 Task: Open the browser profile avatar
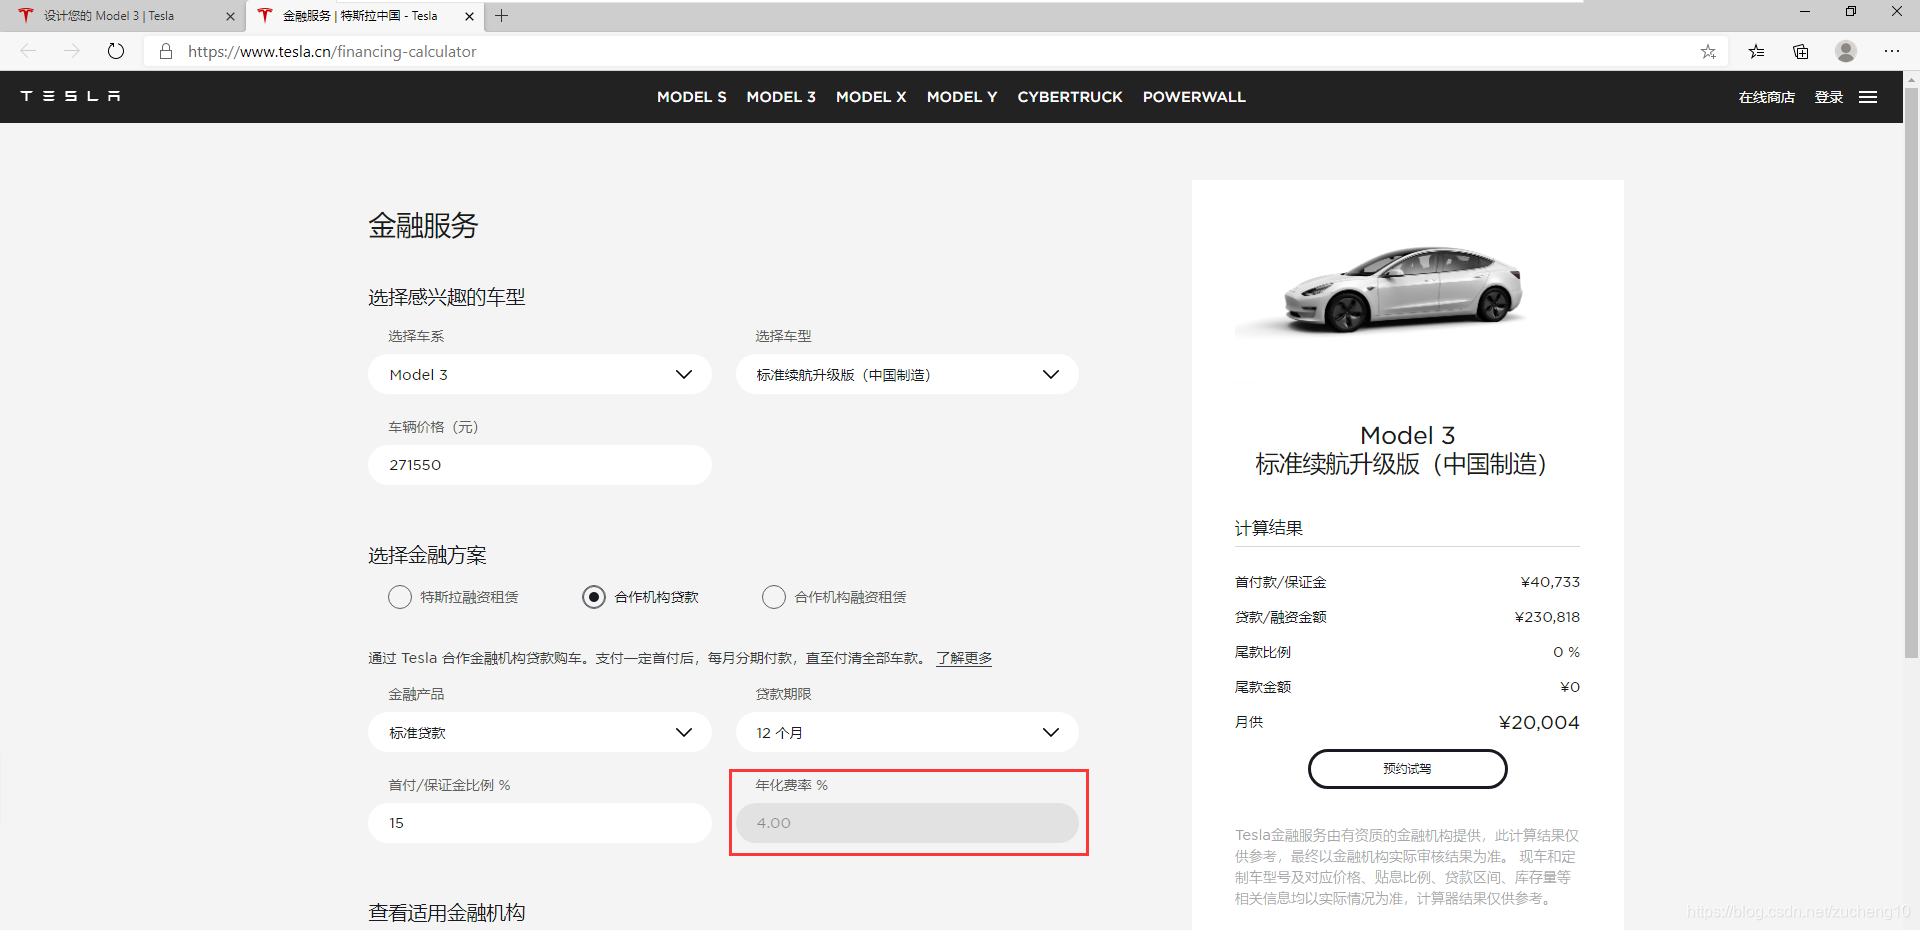pos(1846,51)
